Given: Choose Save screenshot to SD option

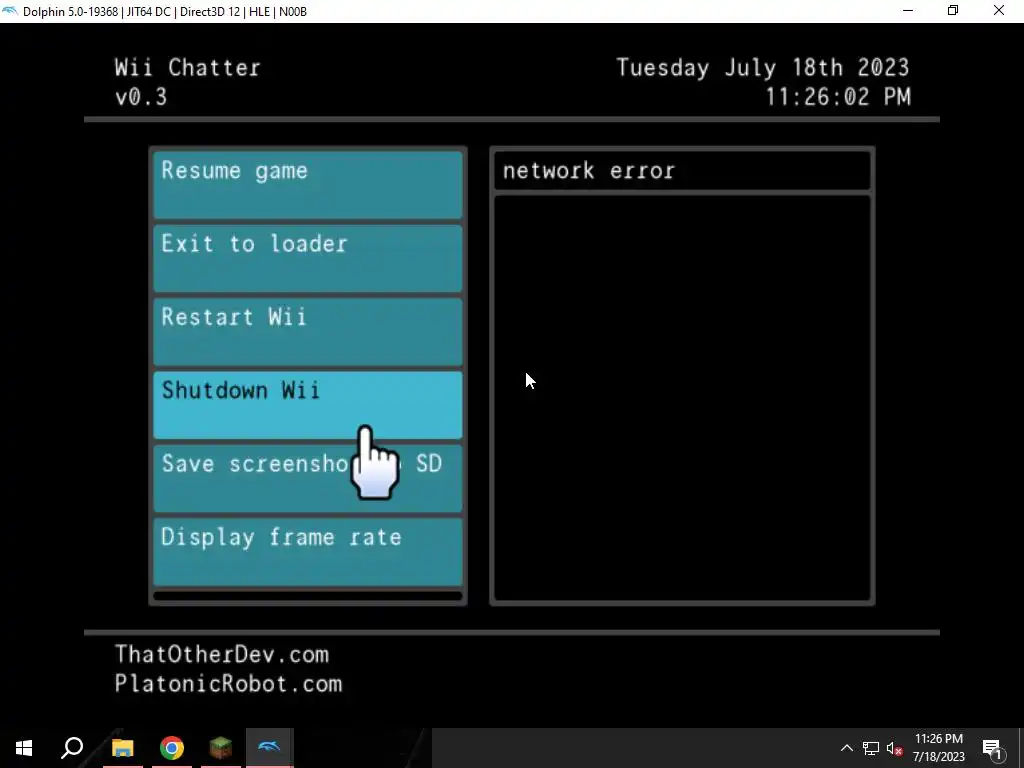Looking at the screenshot, I should coord(308,478).
